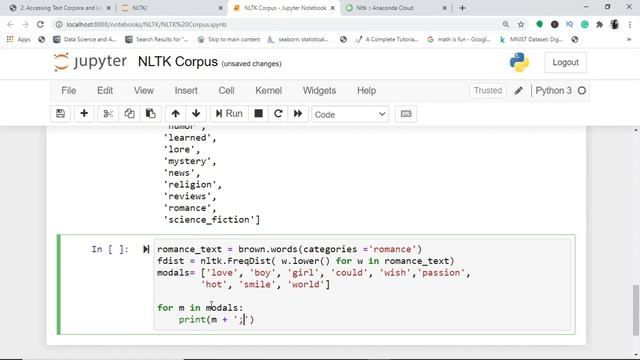The width and height of the screenshot is (640, 360).
Task: Rename the NLTK Corpus notebook title
Action: (178, 62)
